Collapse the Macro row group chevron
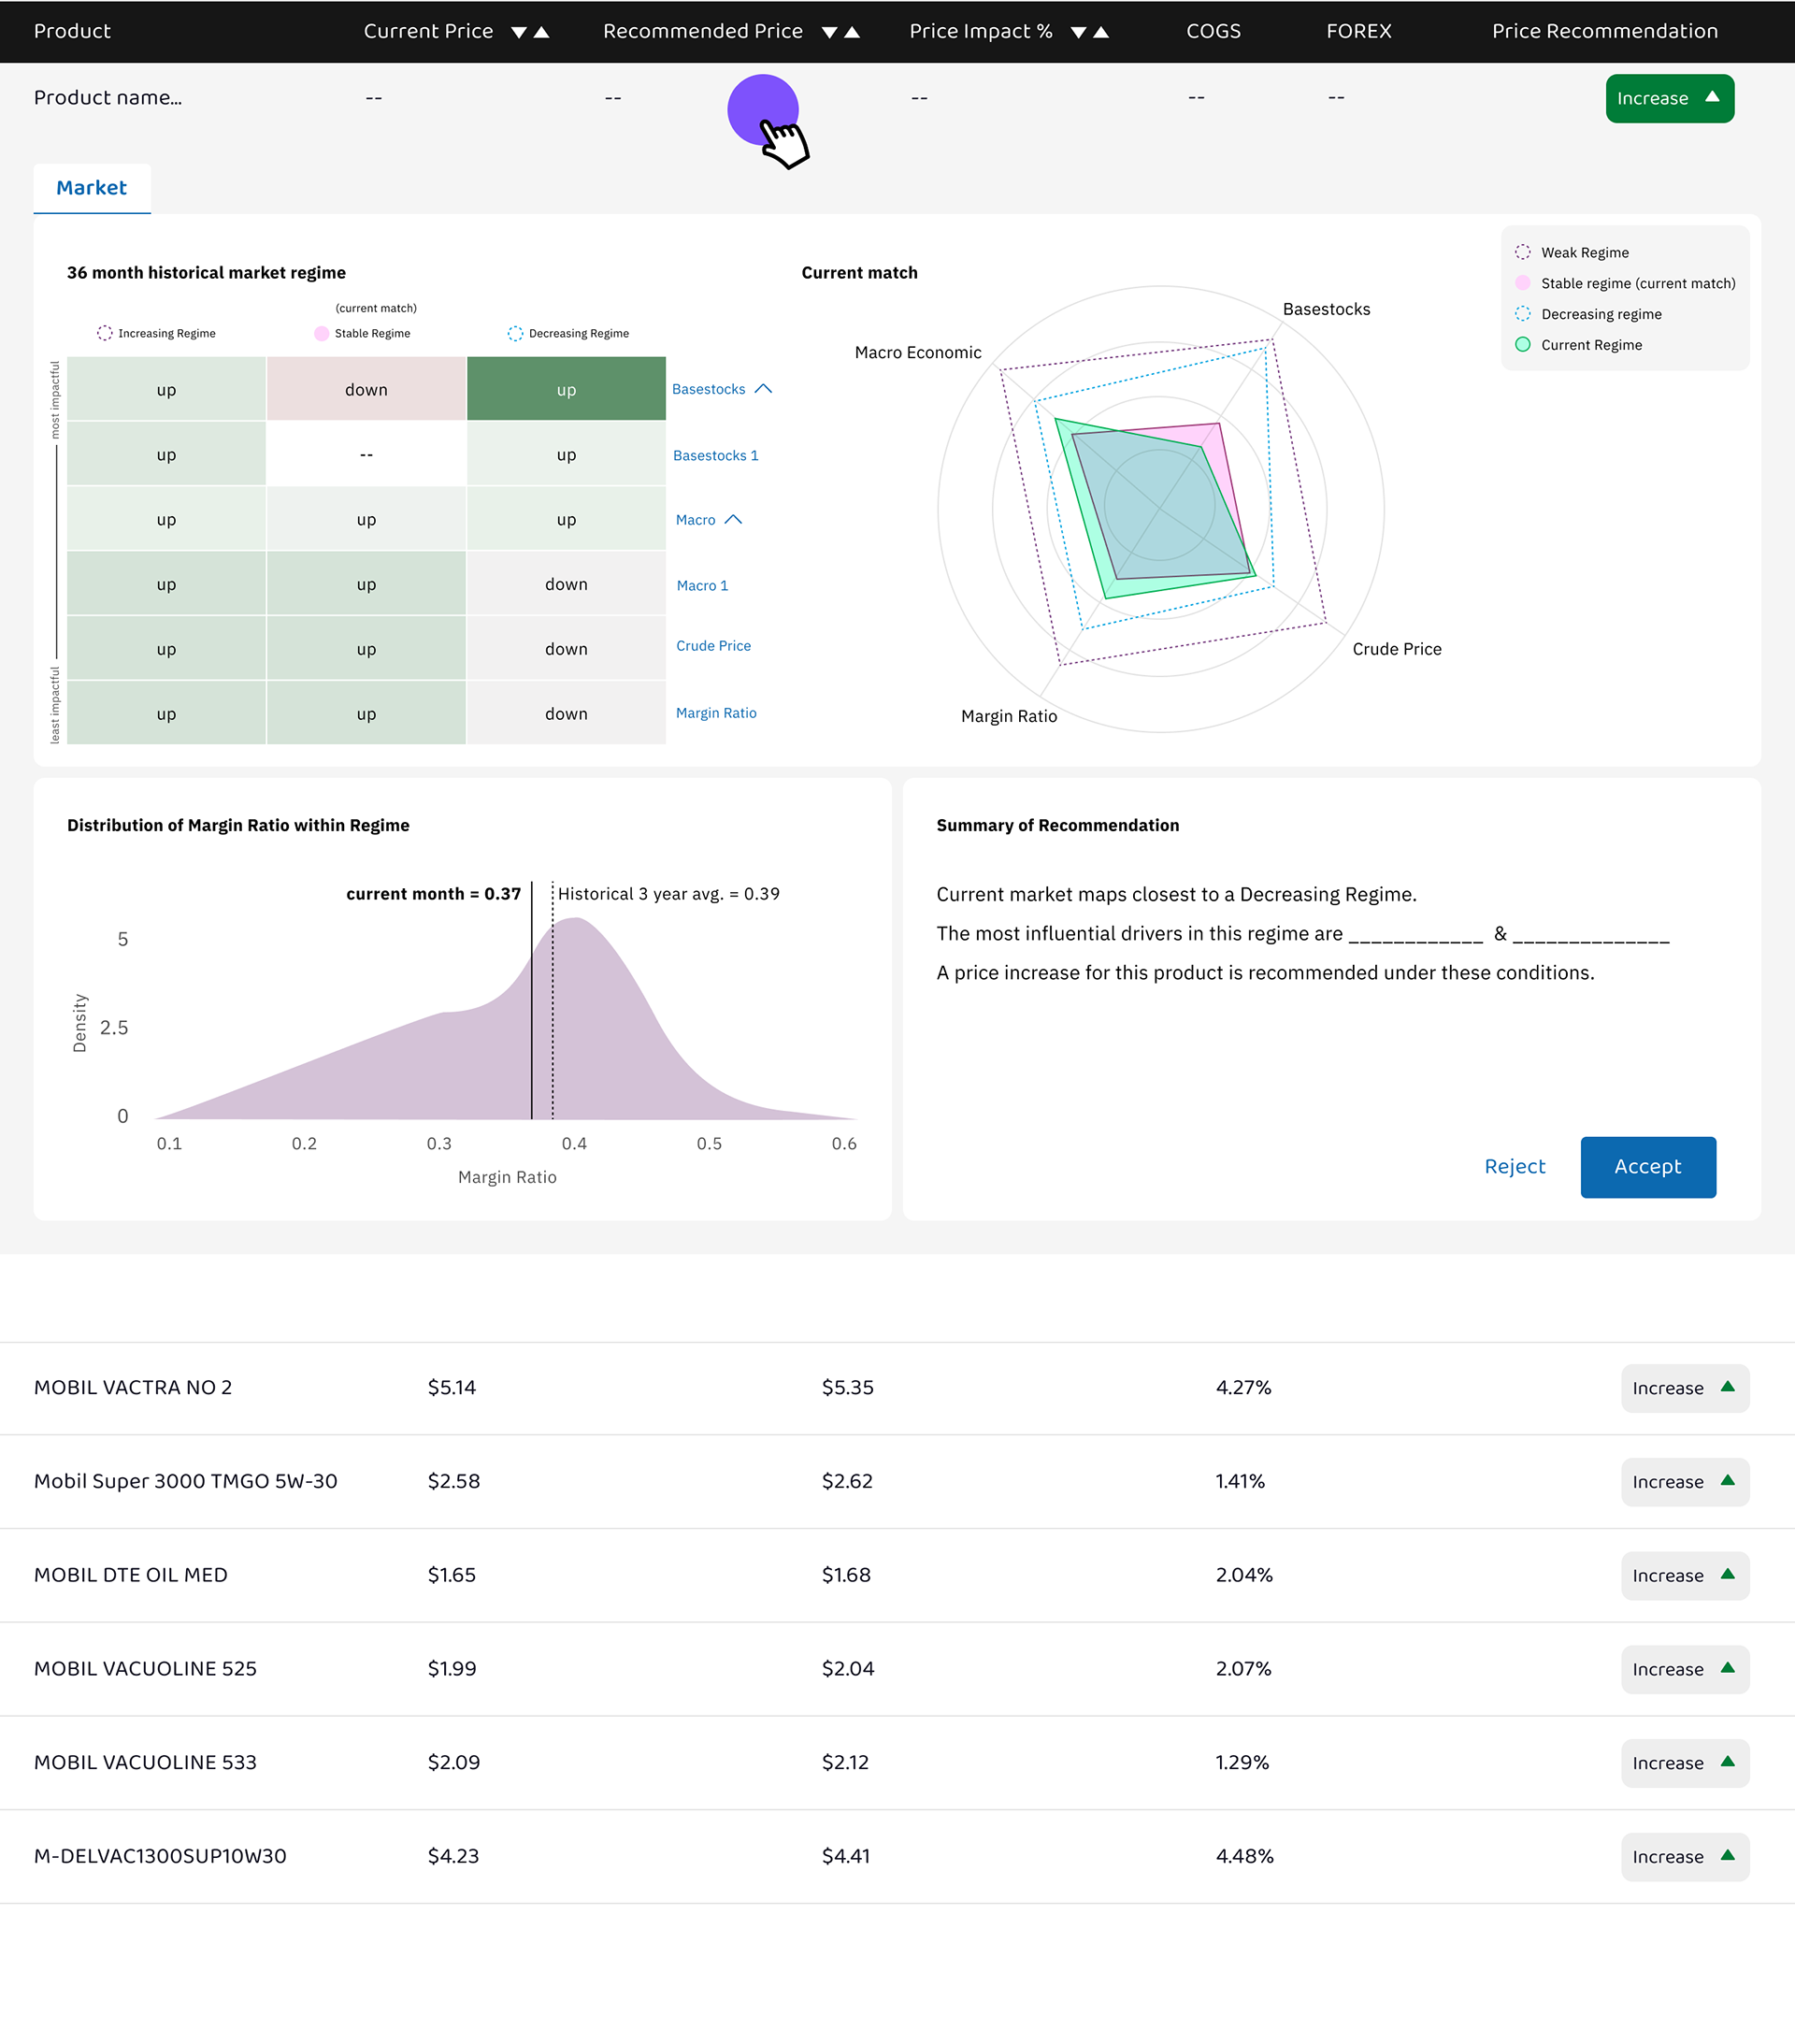This screenshot has width=1795, height=2044. (x=733, y=520)
